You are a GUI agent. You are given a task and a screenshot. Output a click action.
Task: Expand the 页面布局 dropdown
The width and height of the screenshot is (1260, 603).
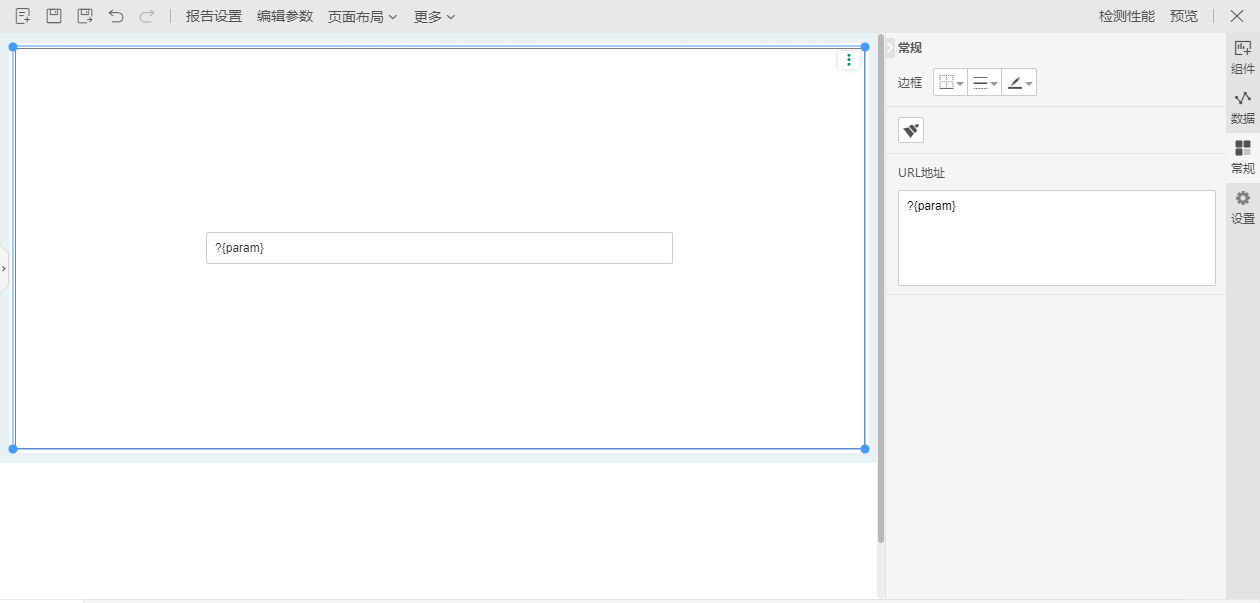(362, 16)
